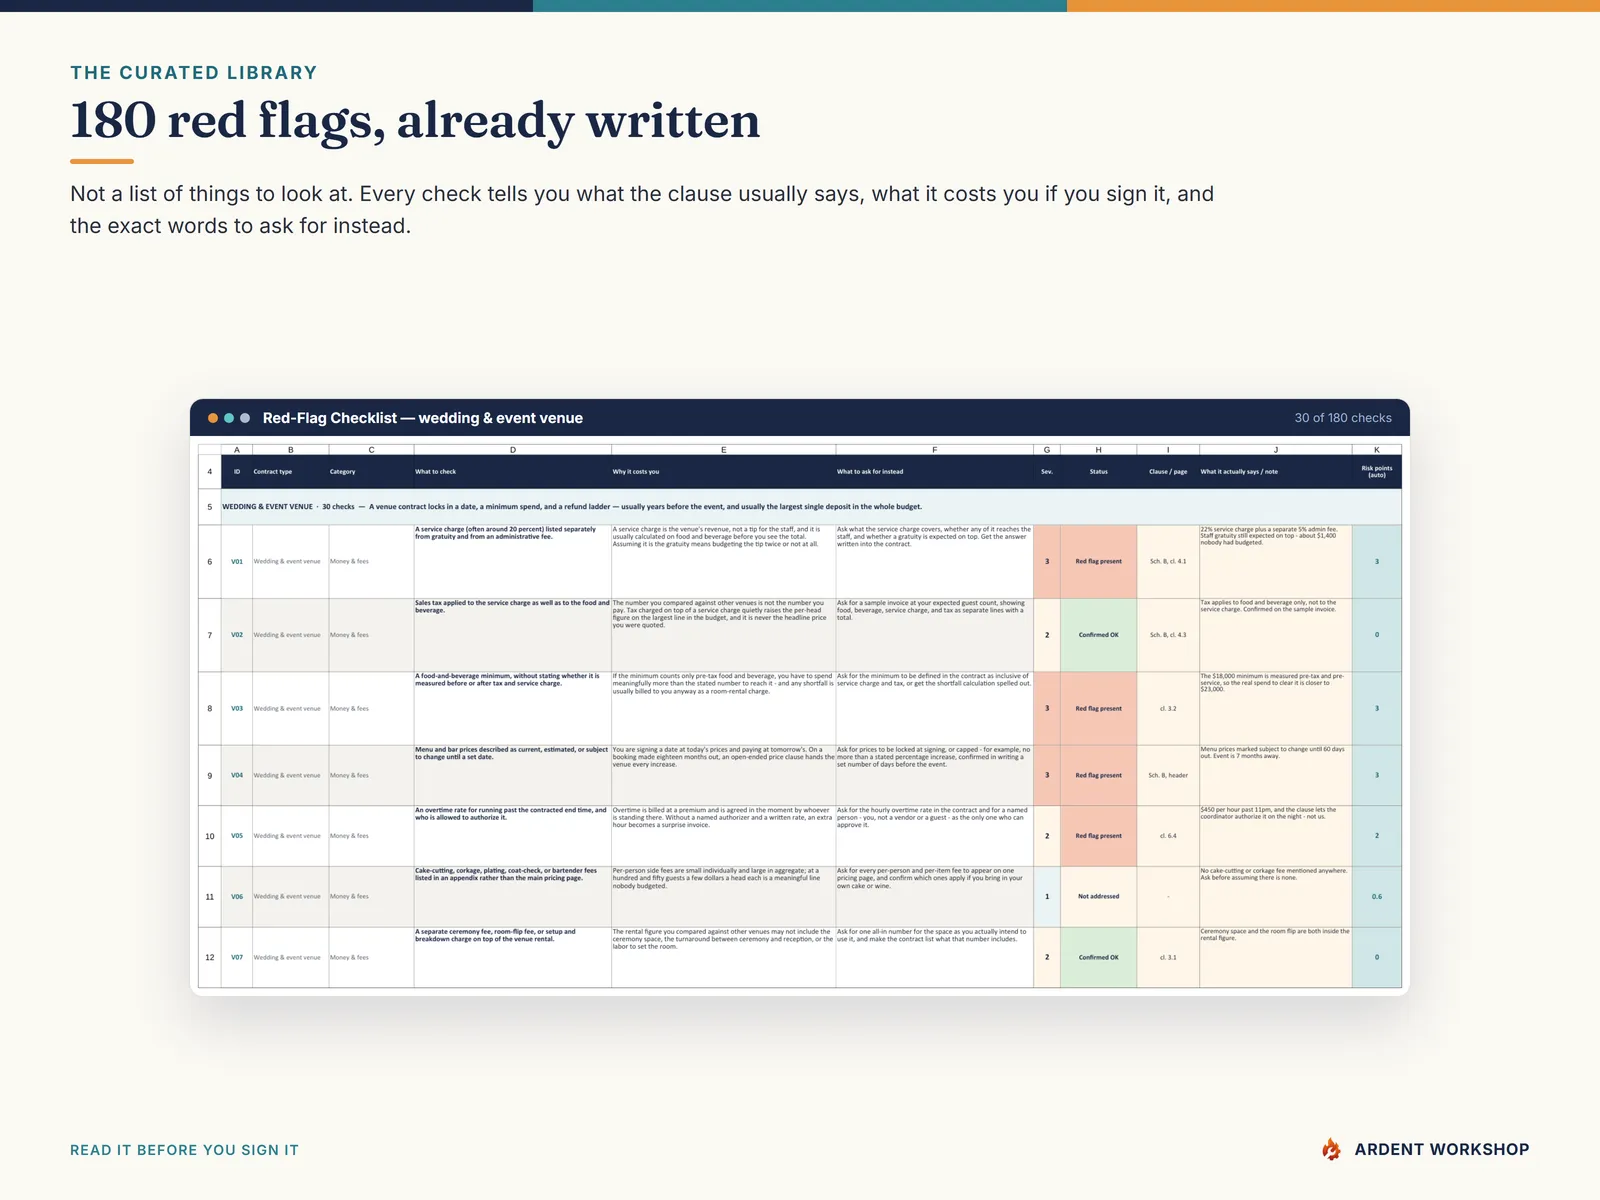Open the 'Confirmed OK' status in row V02
This screenshot has width=1600, height=1200.
pyautogui.click(x=1098, y=635)
